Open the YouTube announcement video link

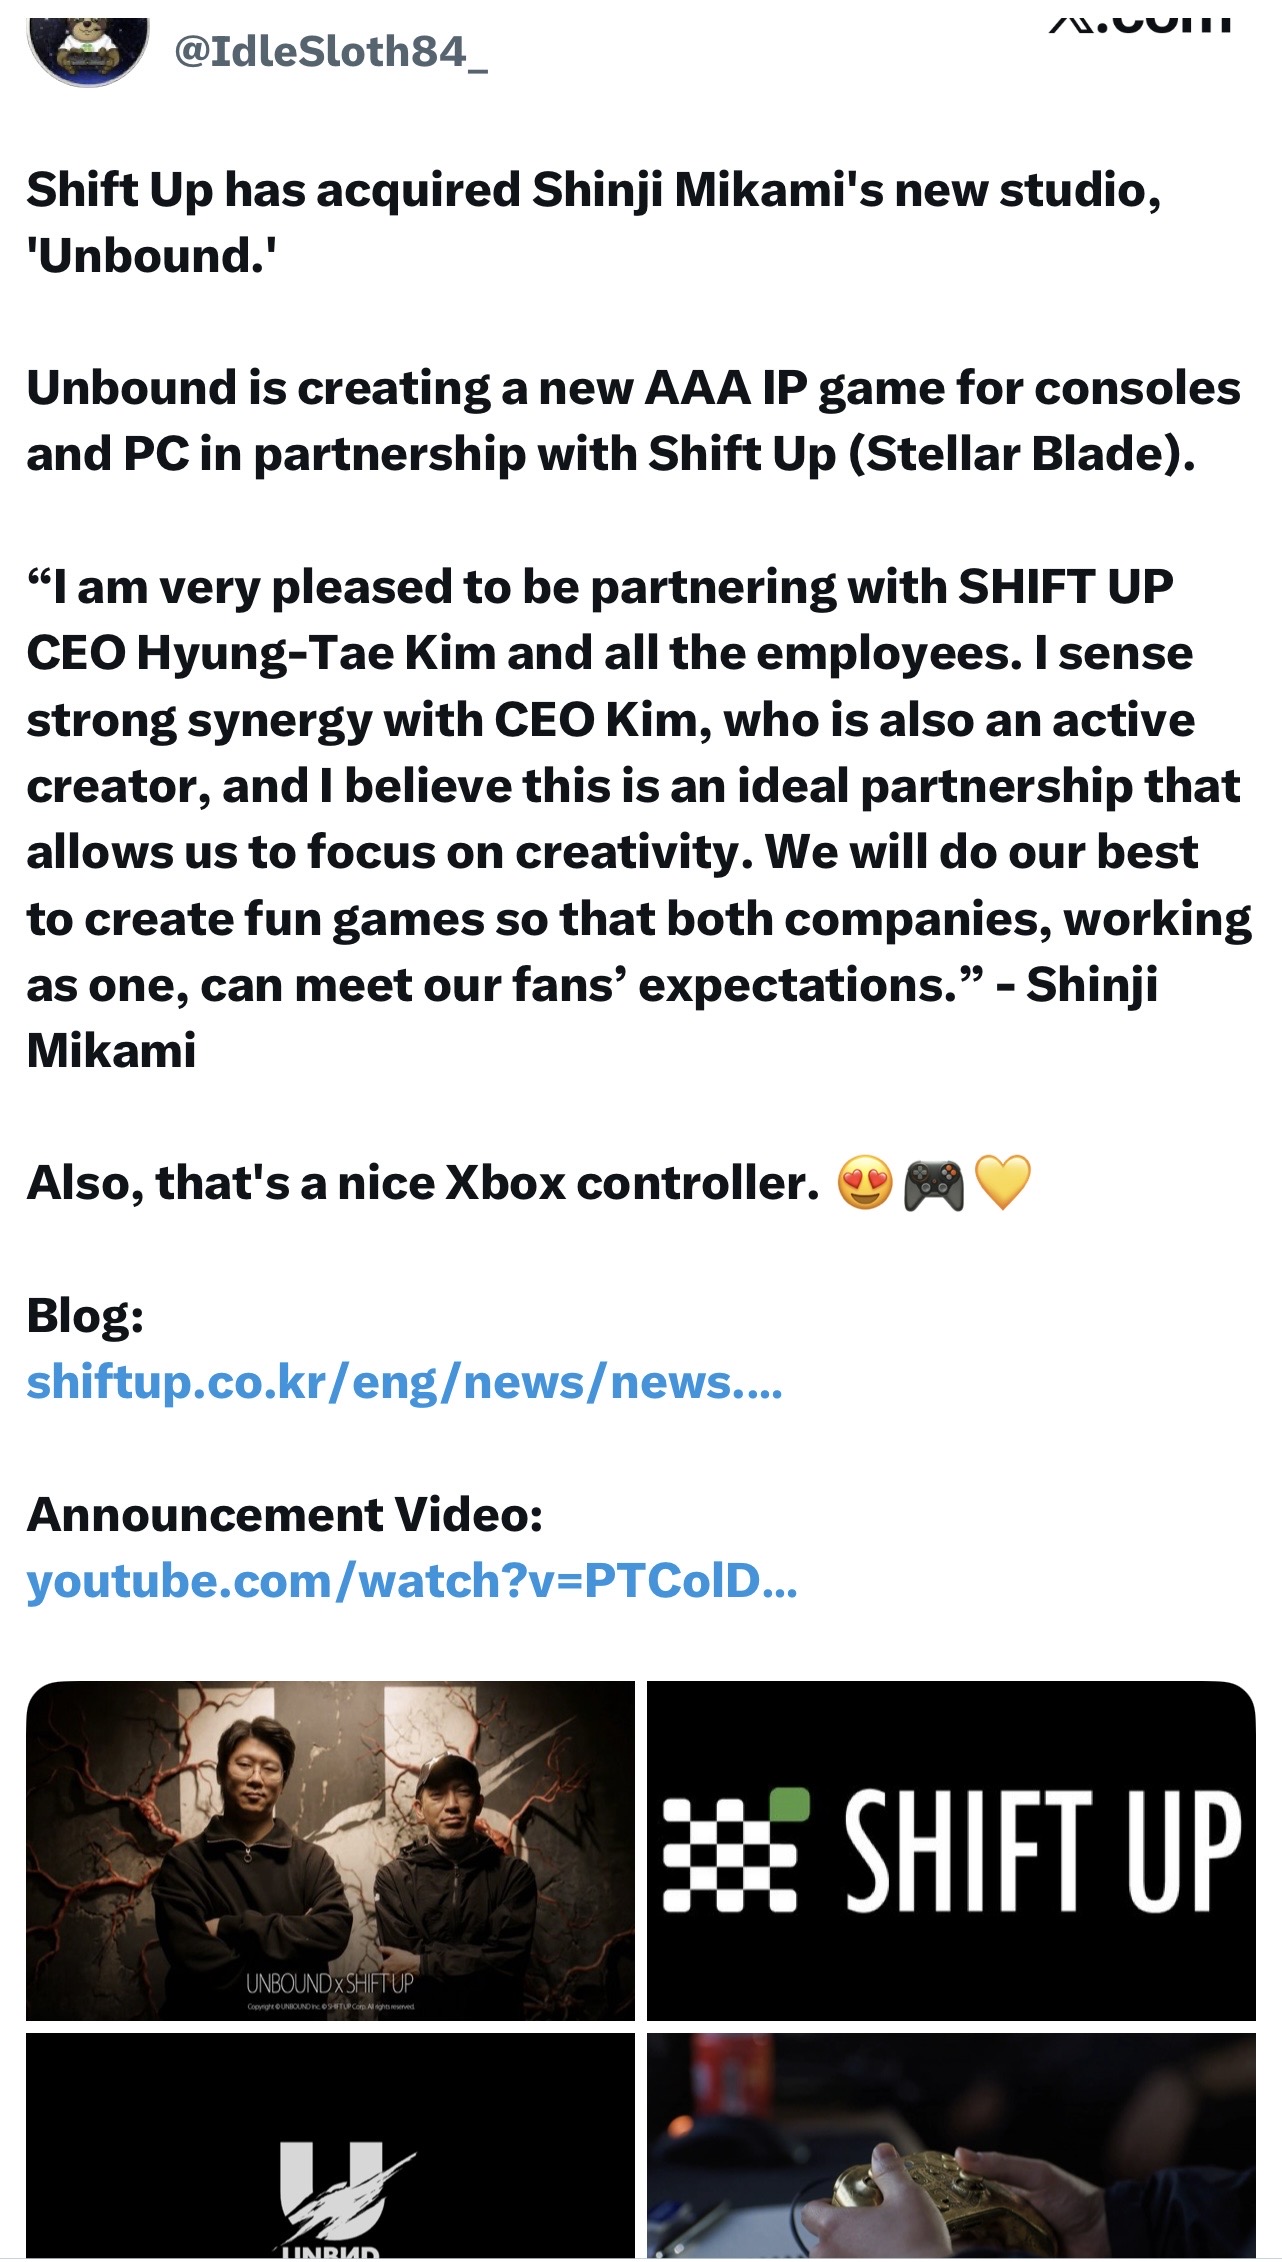click(412, 1581)
